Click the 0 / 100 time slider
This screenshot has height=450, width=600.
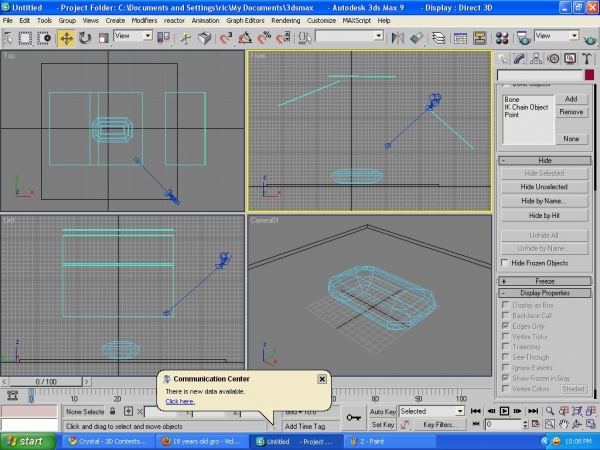click(46, 382)
